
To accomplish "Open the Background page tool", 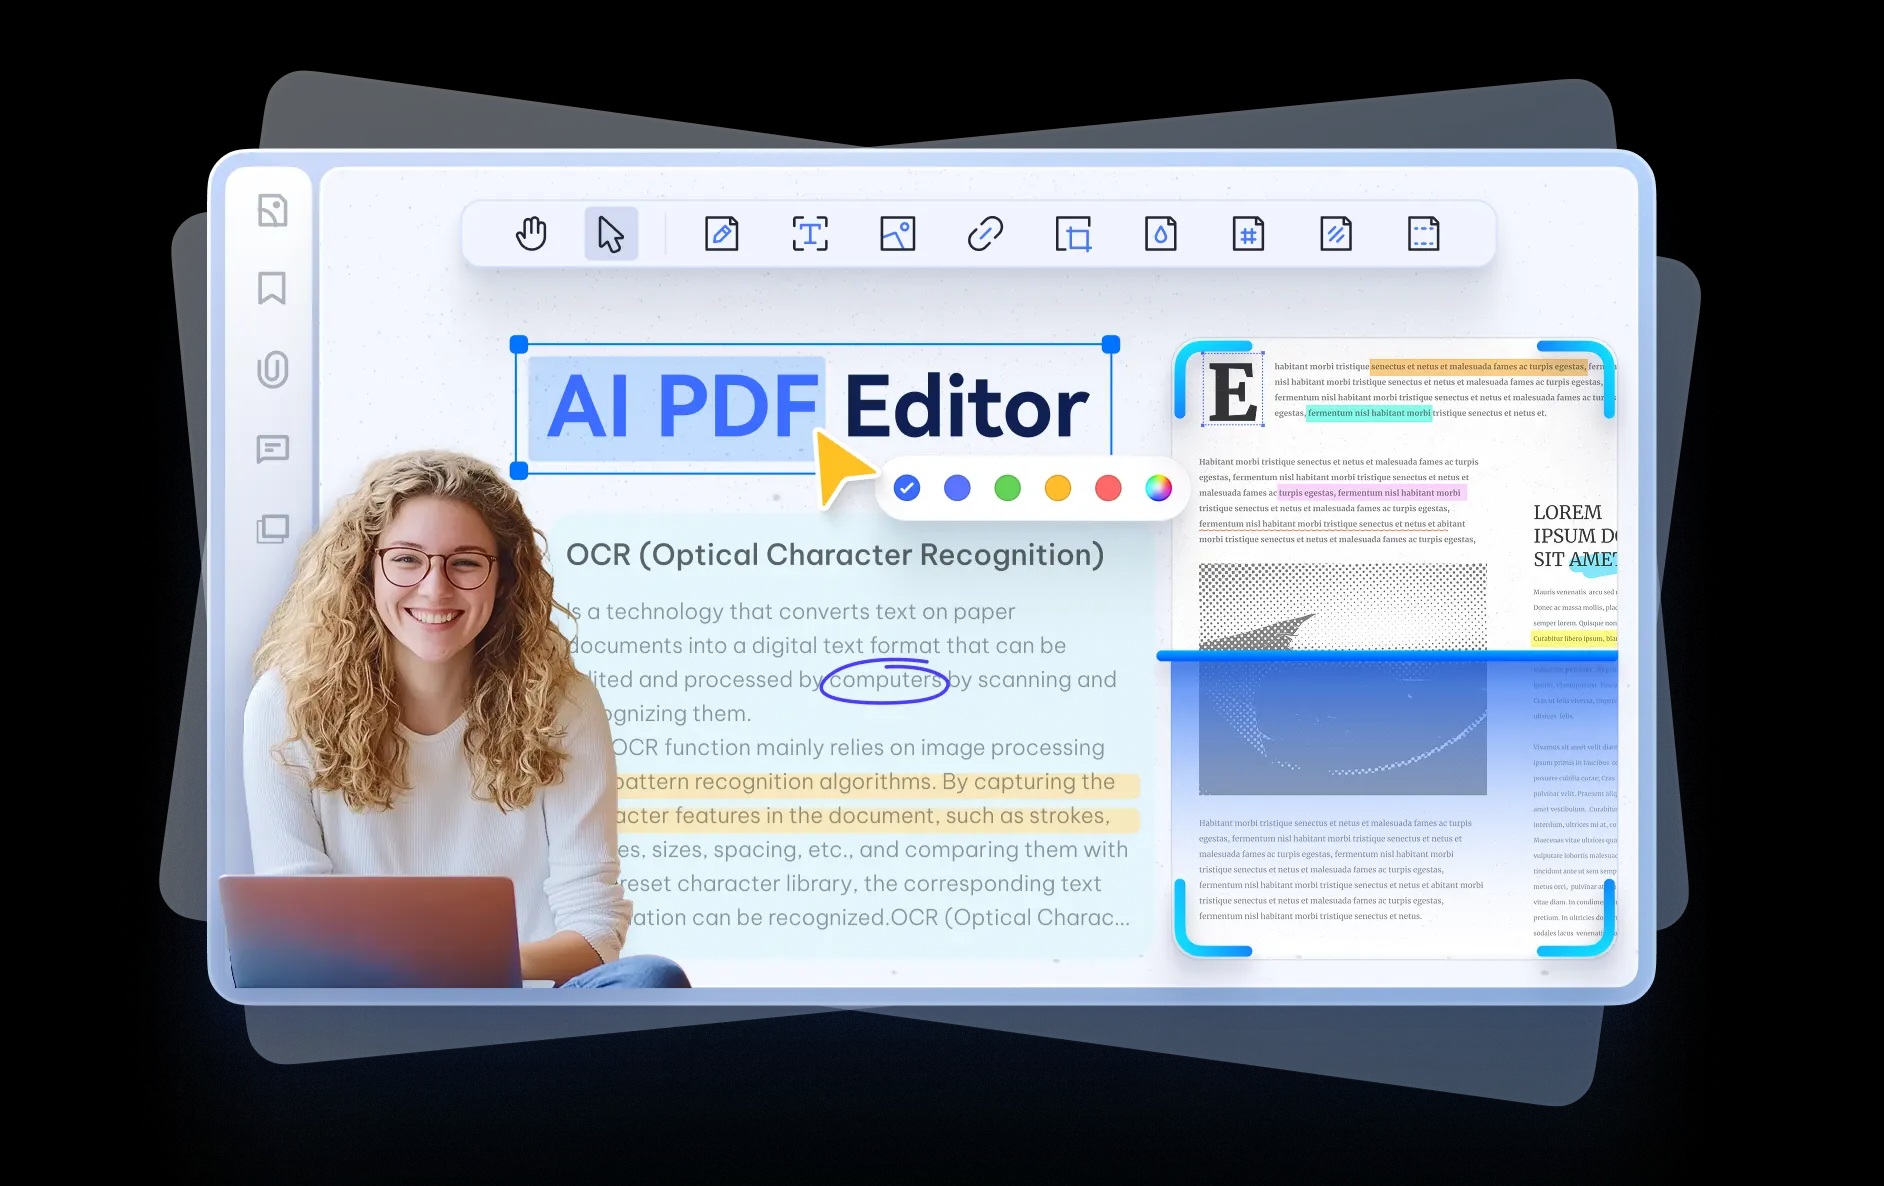I will point(1336,234).
